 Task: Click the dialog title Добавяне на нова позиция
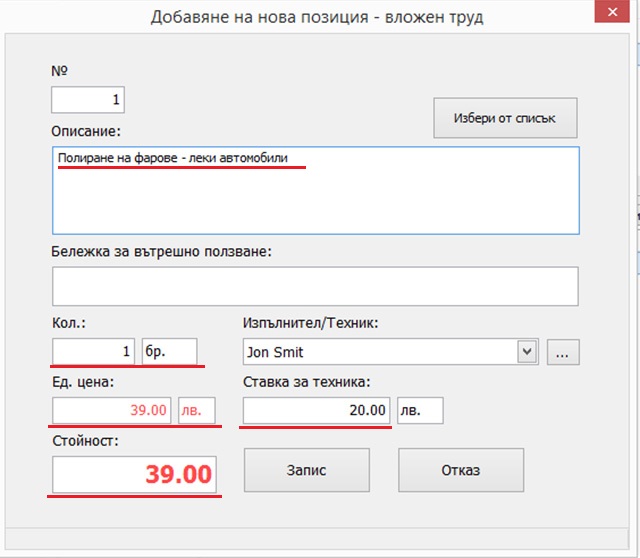tap(260, 17)
